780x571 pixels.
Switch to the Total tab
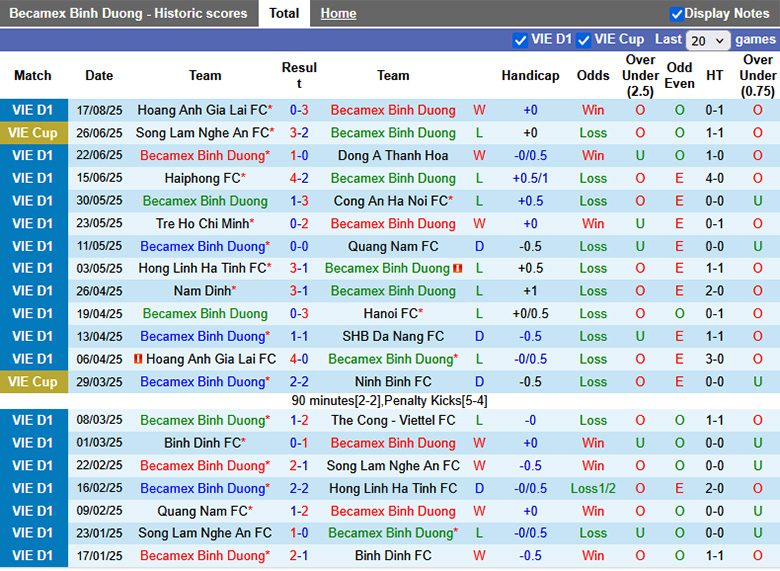click(x=284, y=13)
